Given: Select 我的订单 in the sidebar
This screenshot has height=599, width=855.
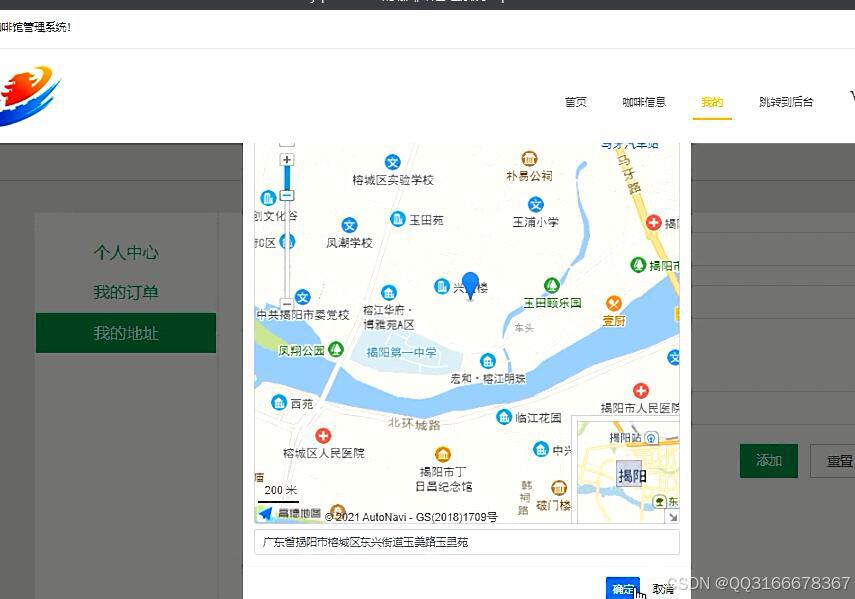Looking at the screenshot, I should click(x=126, y=292).
